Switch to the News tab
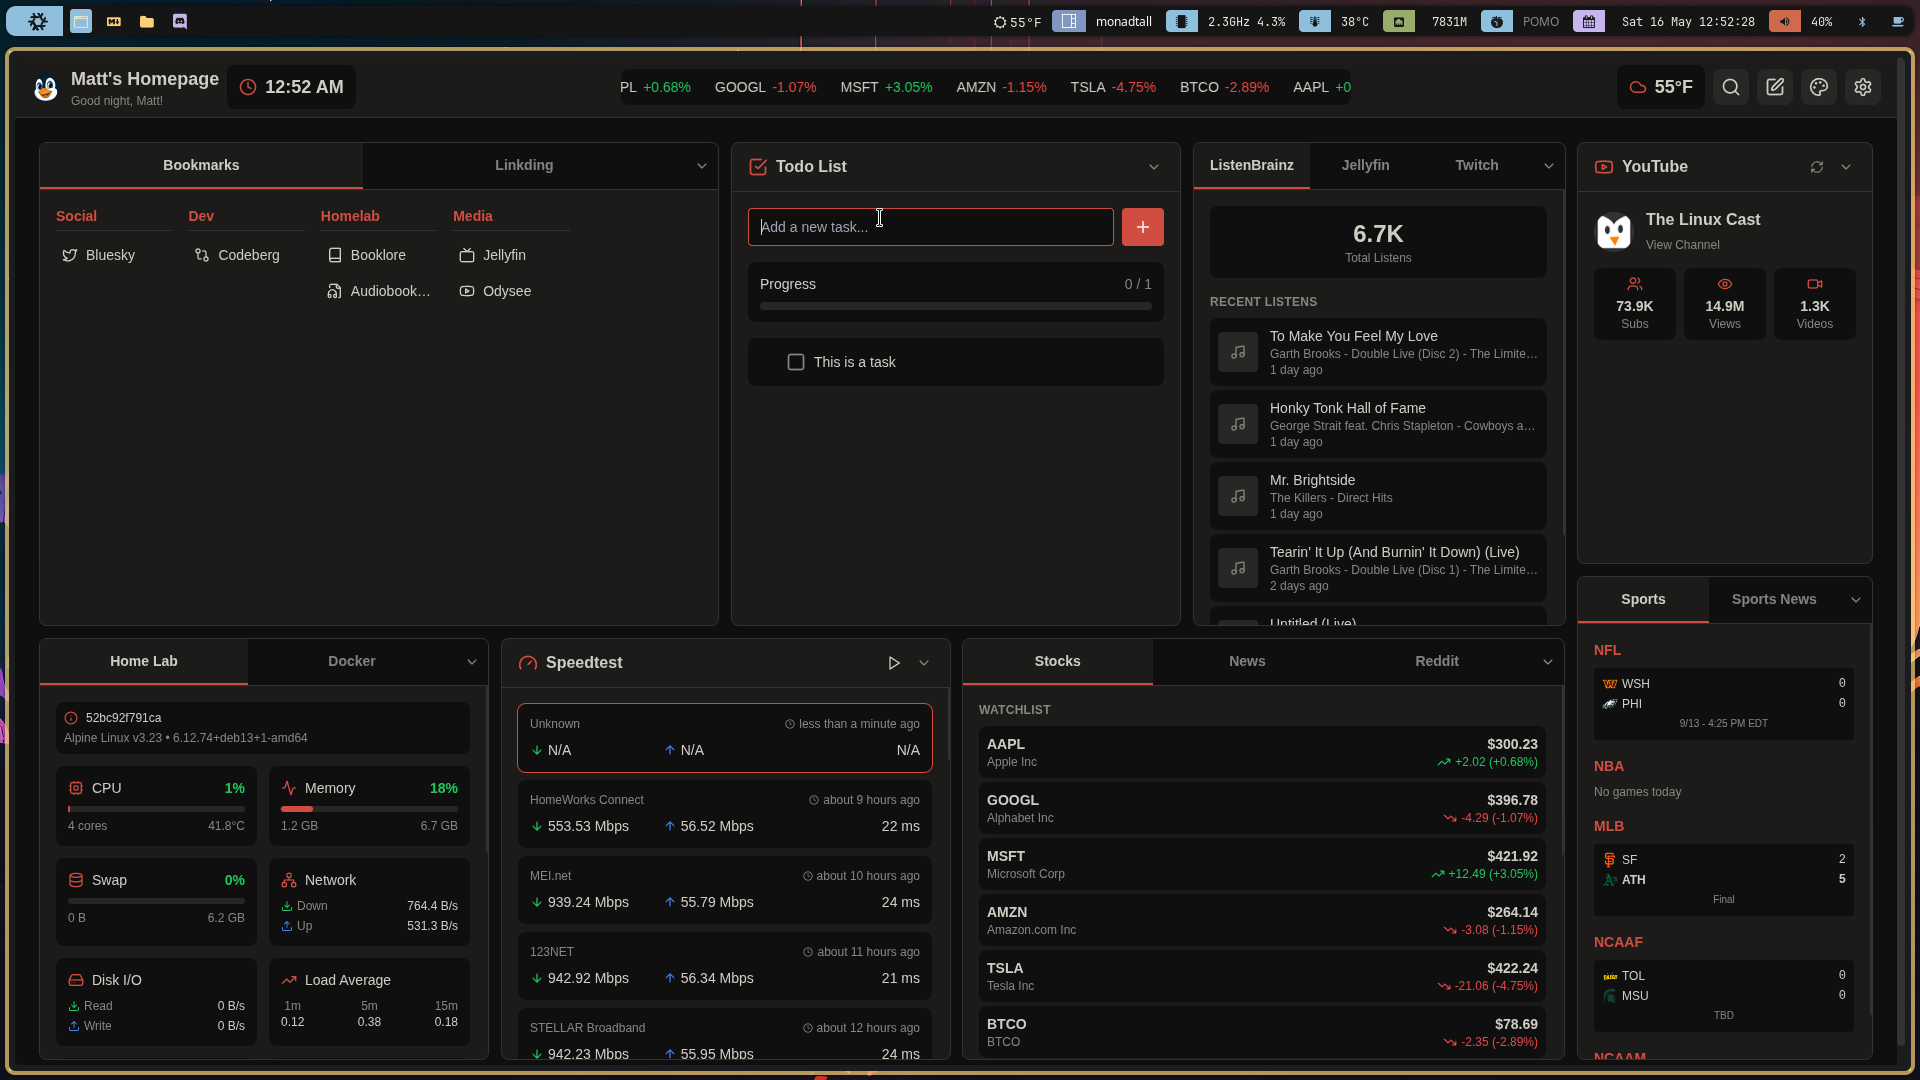The height and width of the screenshot is (1080, 1920). point(1247,661)
